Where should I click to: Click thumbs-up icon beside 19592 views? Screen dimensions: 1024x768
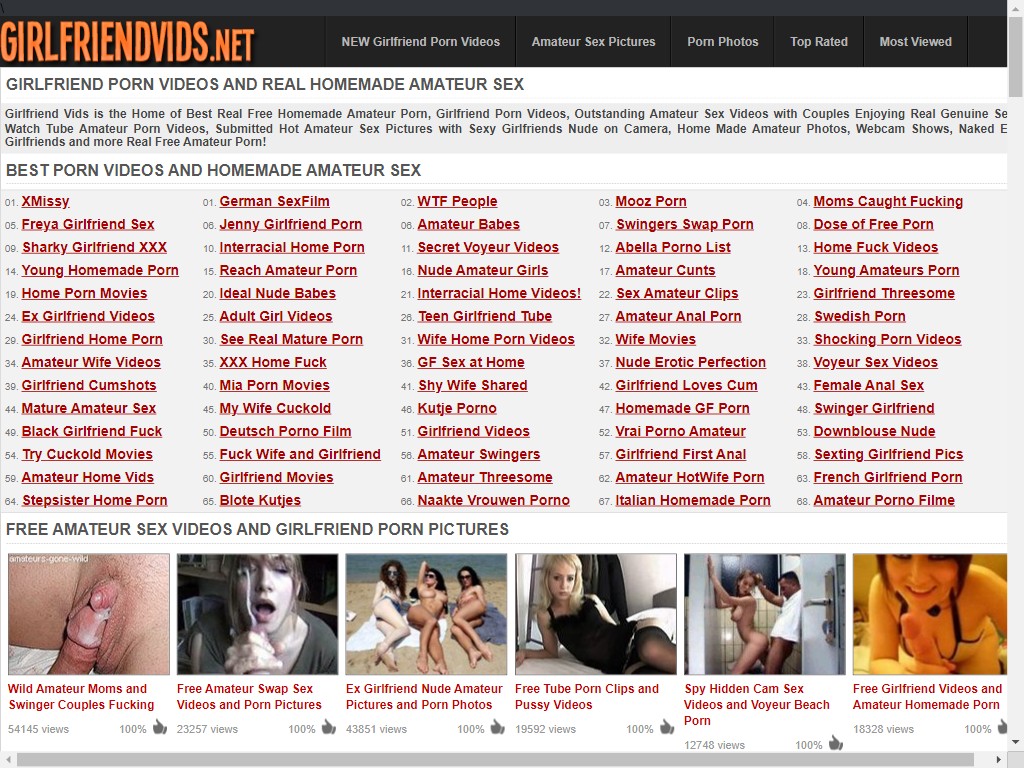pyautogui.click(x=667, y=728)
